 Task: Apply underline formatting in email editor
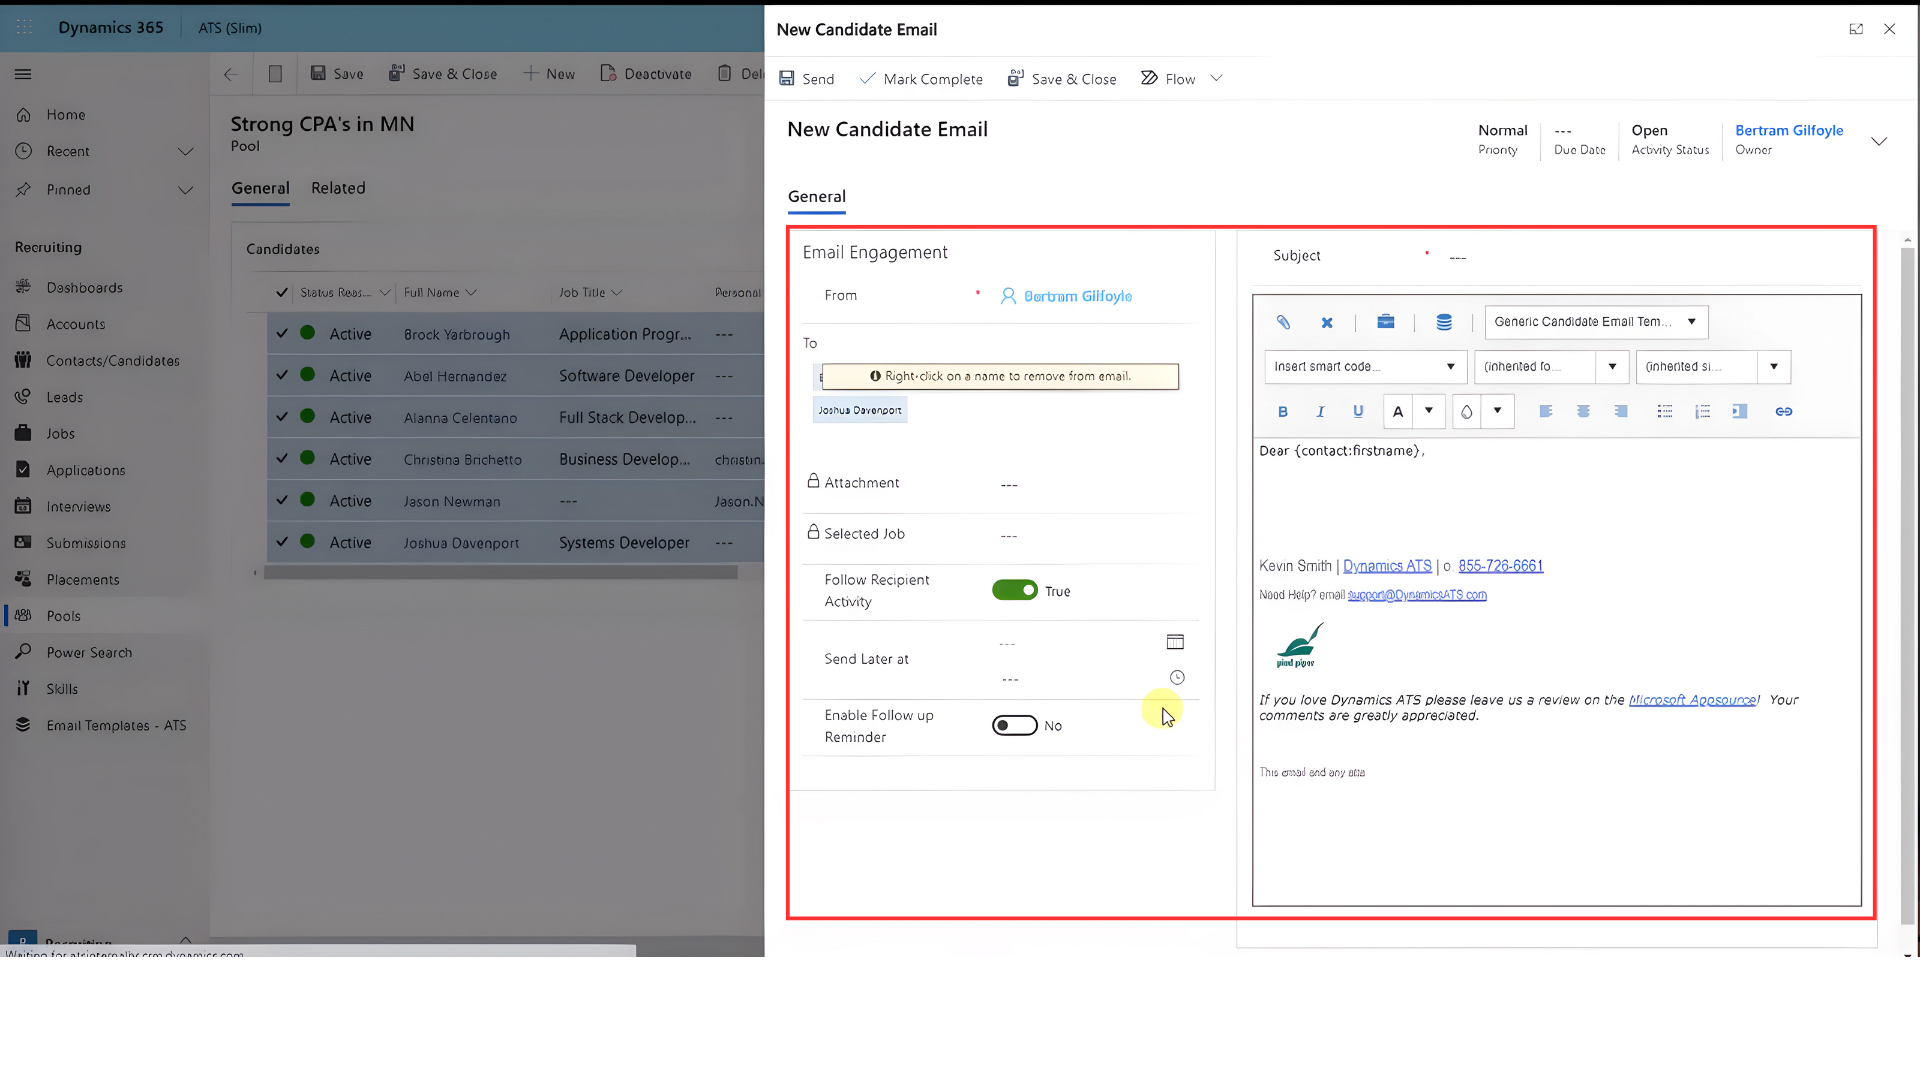coord(1358,411)
